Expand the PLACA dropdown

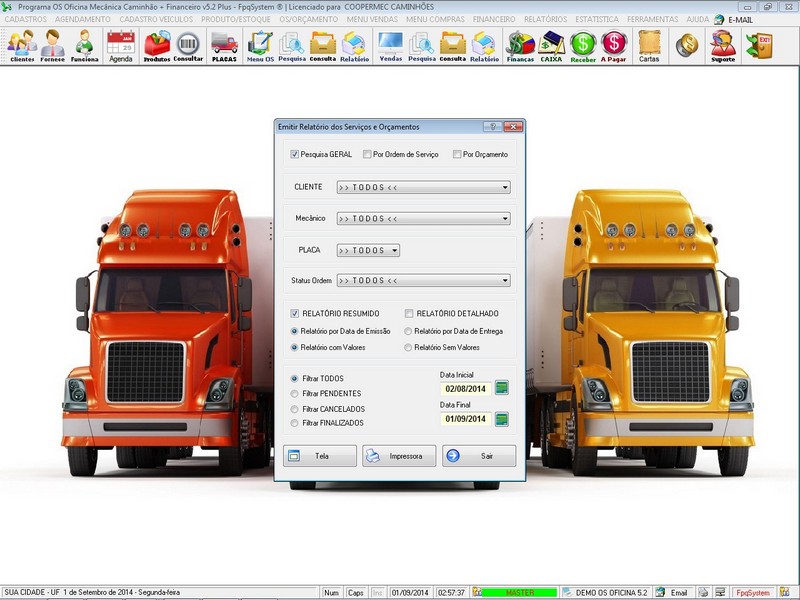click(394, 250)
